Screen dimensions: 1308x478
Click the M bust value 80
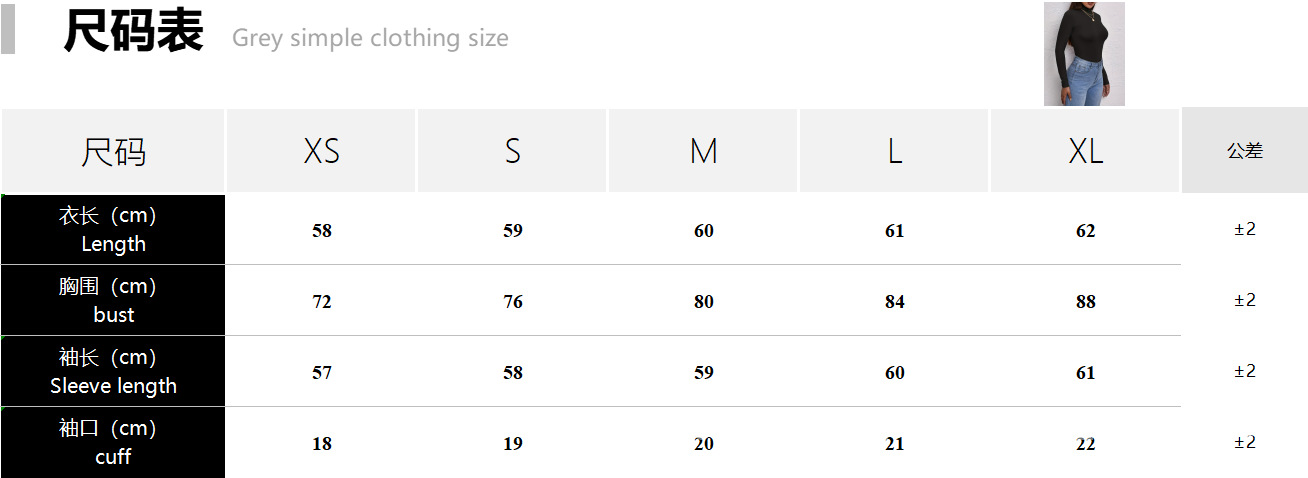click(704, 302)
